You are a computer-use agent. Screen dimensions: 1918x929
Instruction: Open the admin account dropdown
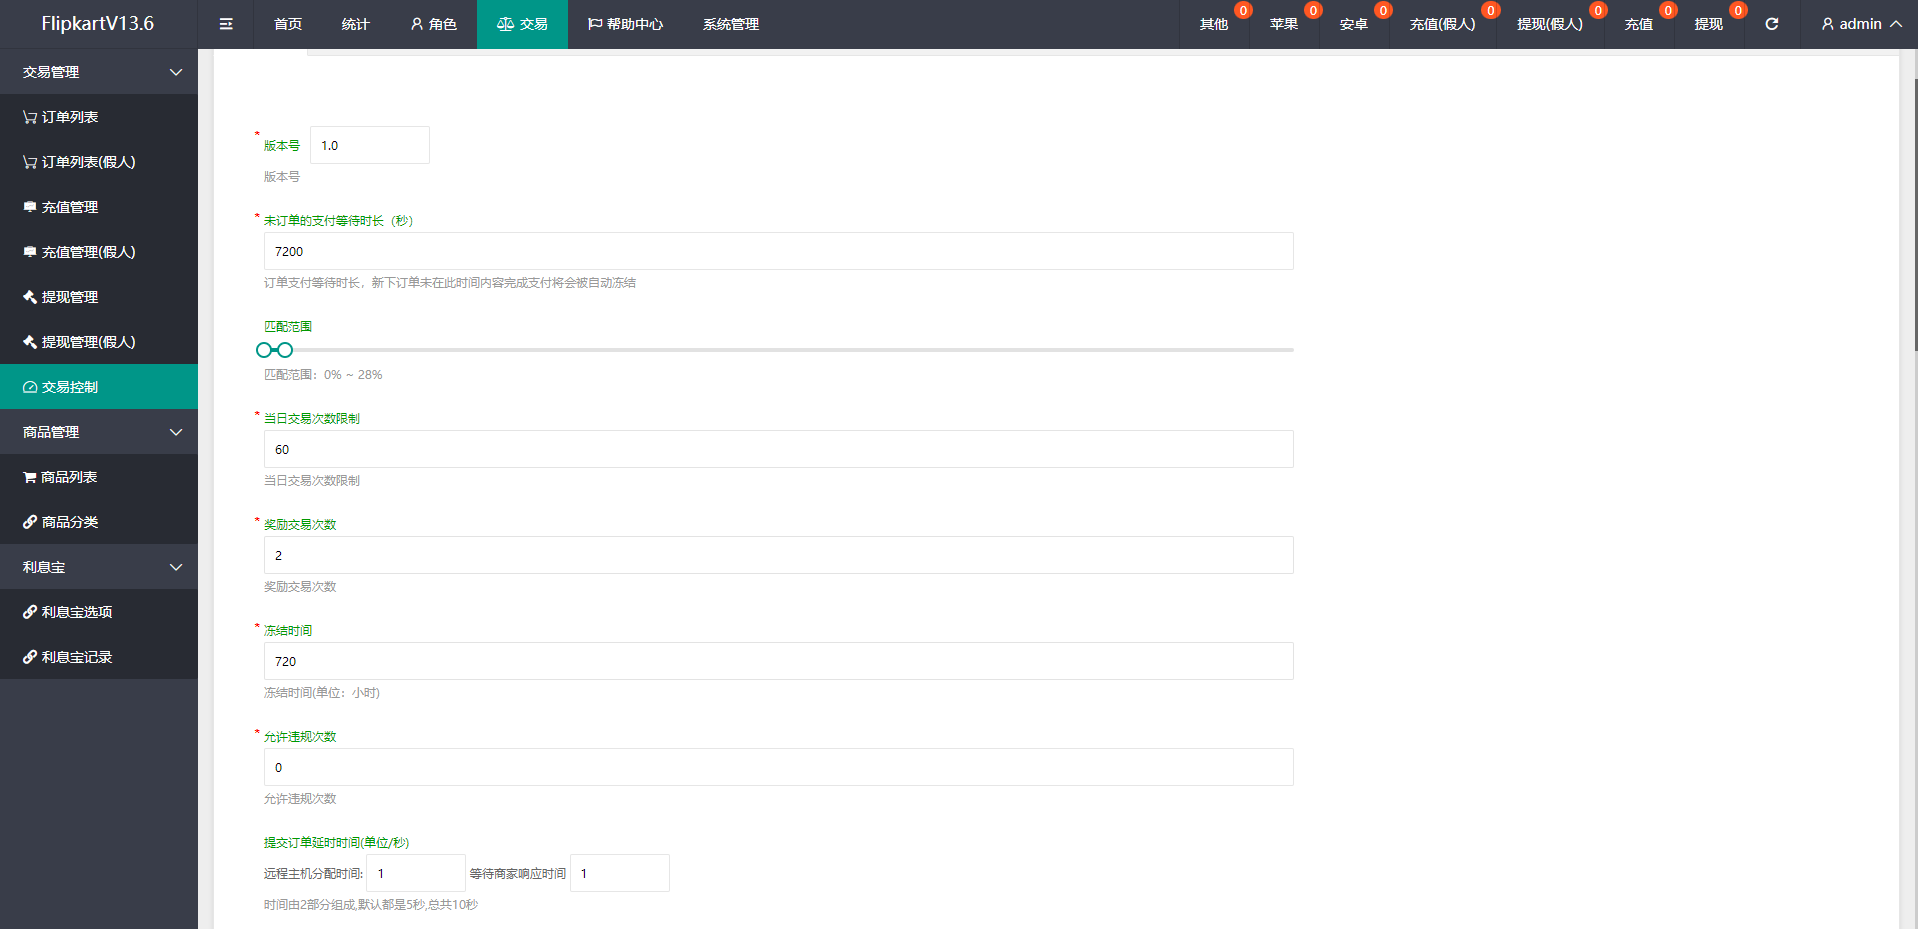(x=1861, y=24)
